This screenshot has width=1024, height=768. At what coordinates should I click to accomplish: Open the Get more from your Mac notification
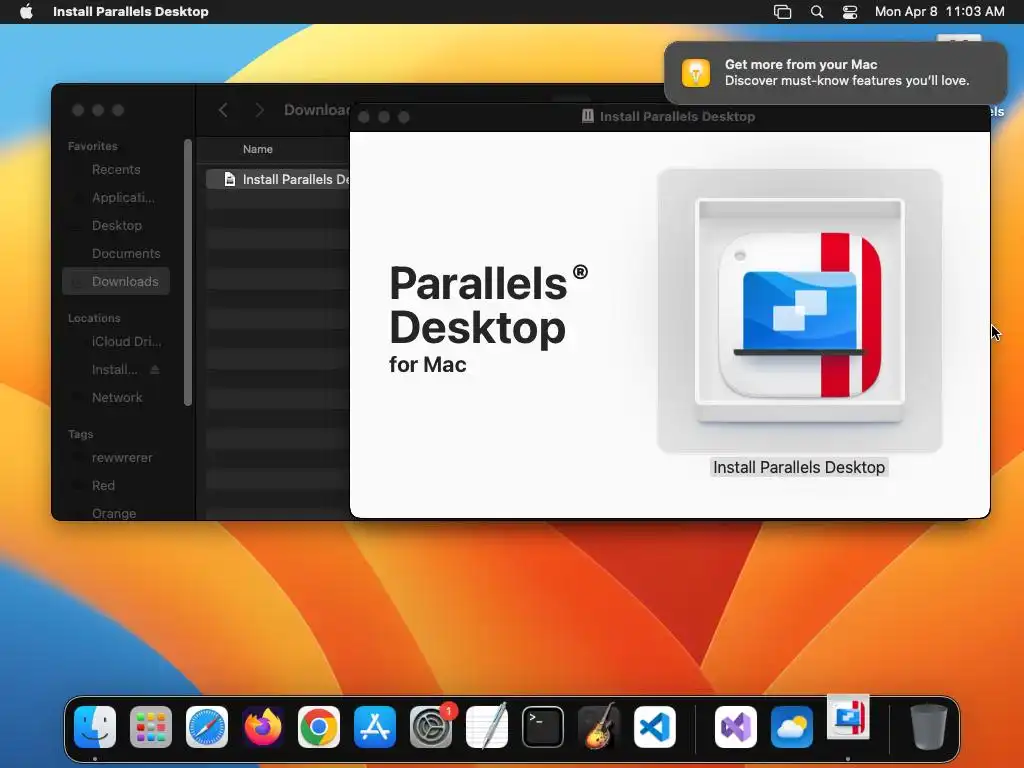835,72
